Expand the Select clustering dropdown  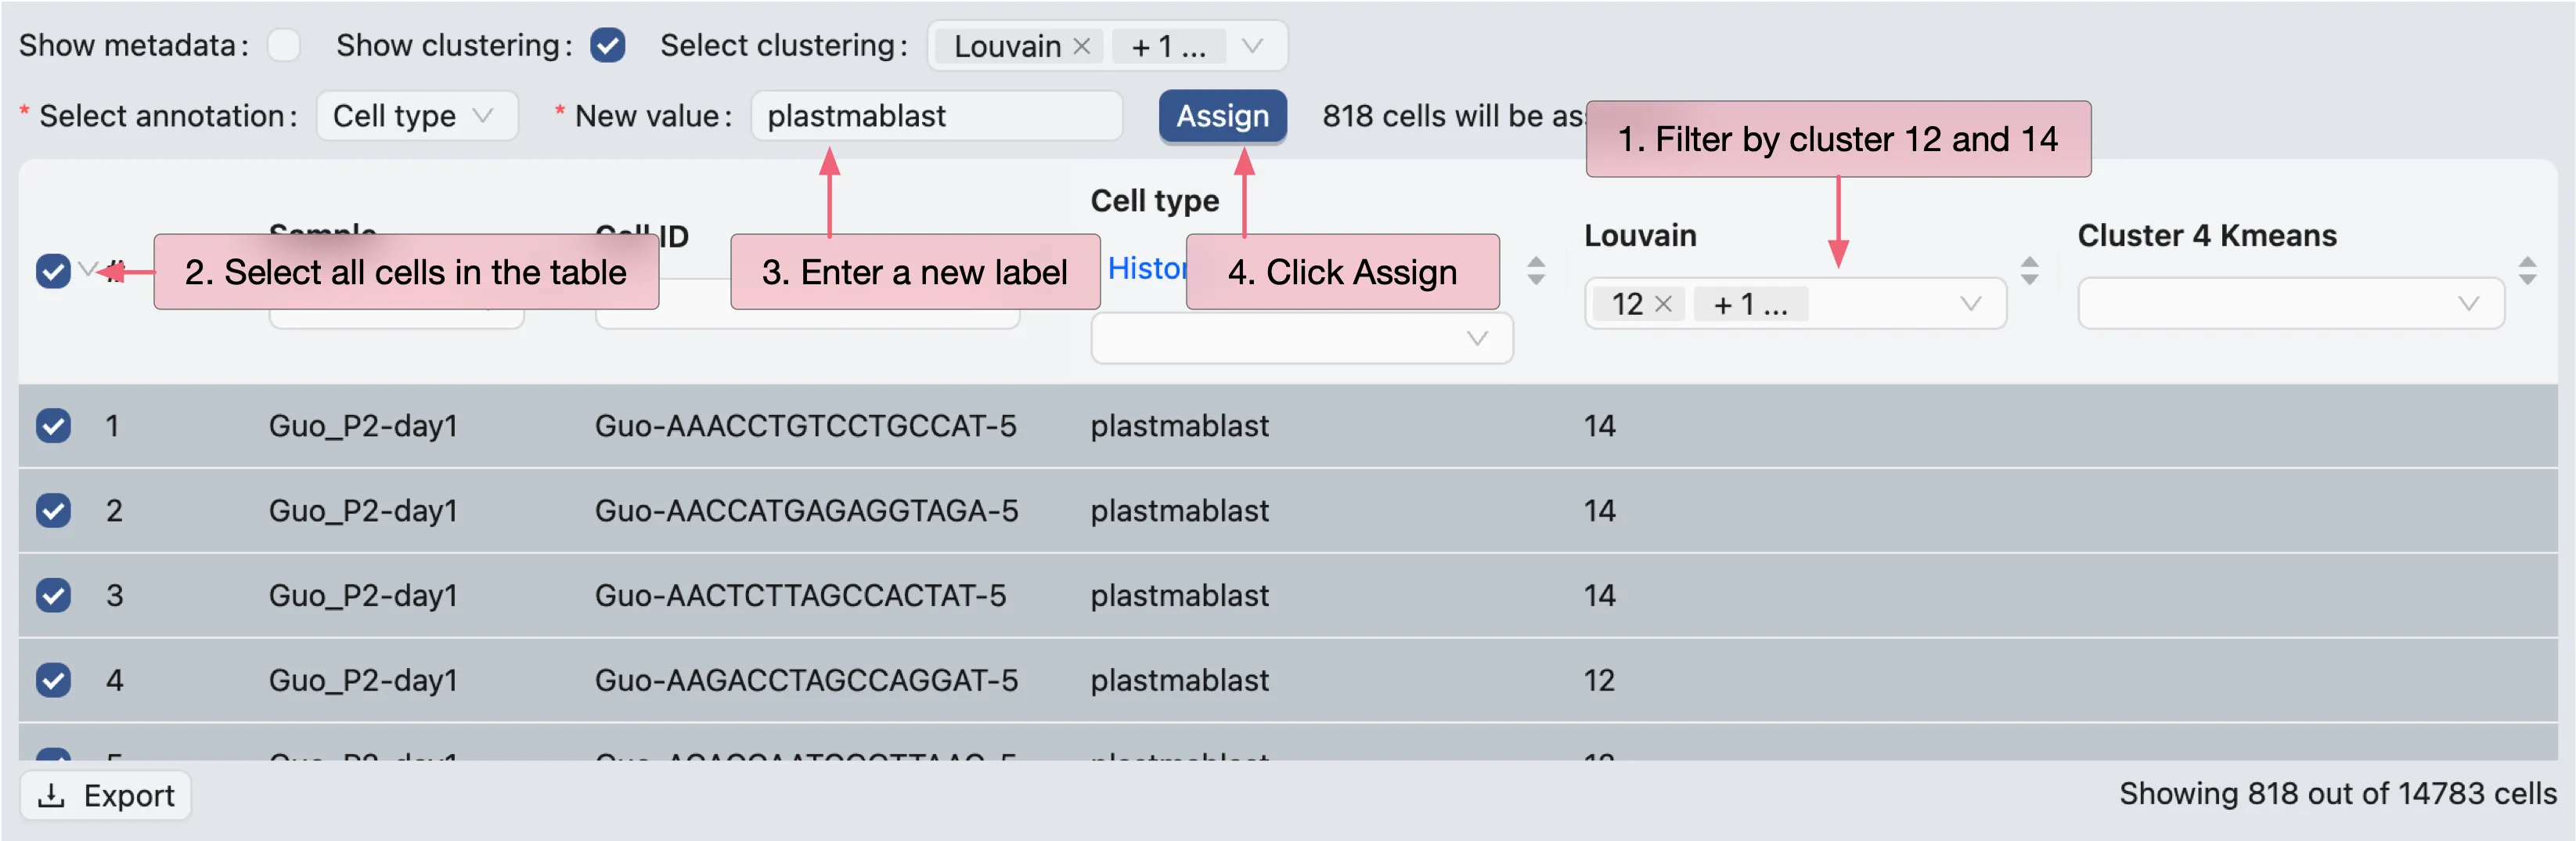tap(1252, 46)
